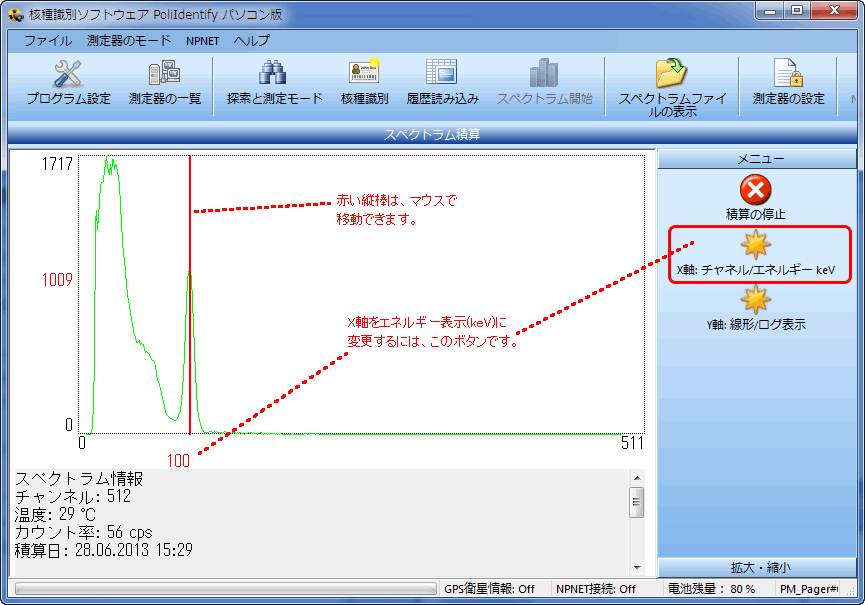Image resolution: width=865 pixels, height=605 pixels.
Task: Click scroll up arrow in spectrum info
Action: pos(637,478)
